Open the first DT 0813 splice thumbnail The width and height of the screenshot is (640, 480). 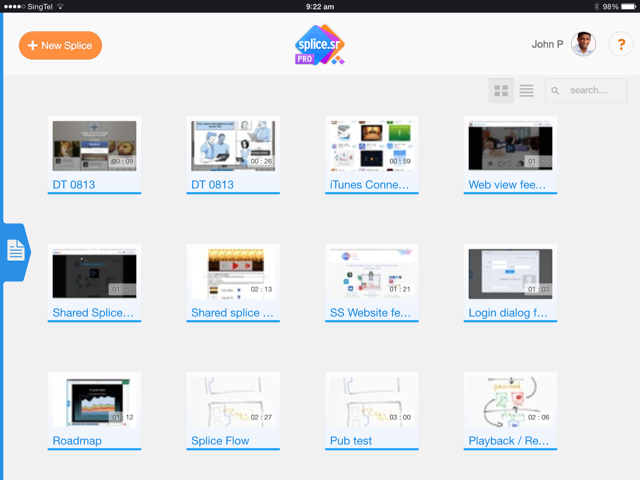coord(94,145)
